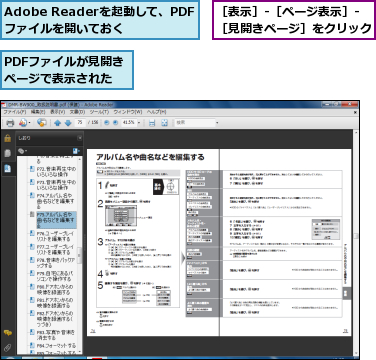The height and width of the screenshot is (360, 376).
Task: Go to next page with down arrow
Action: [68, 123]
